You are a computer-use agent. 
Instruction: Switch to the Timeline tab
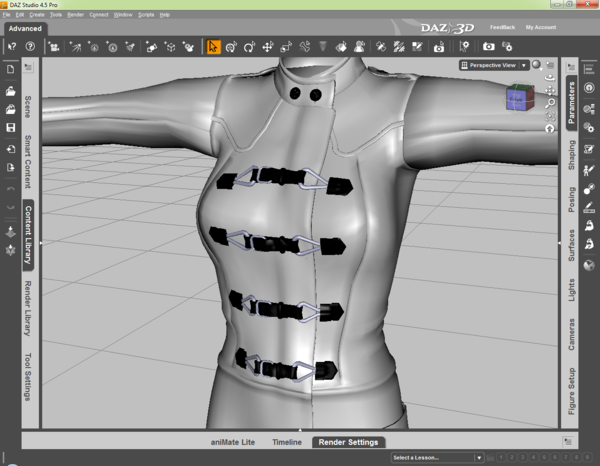coord(287,441)
